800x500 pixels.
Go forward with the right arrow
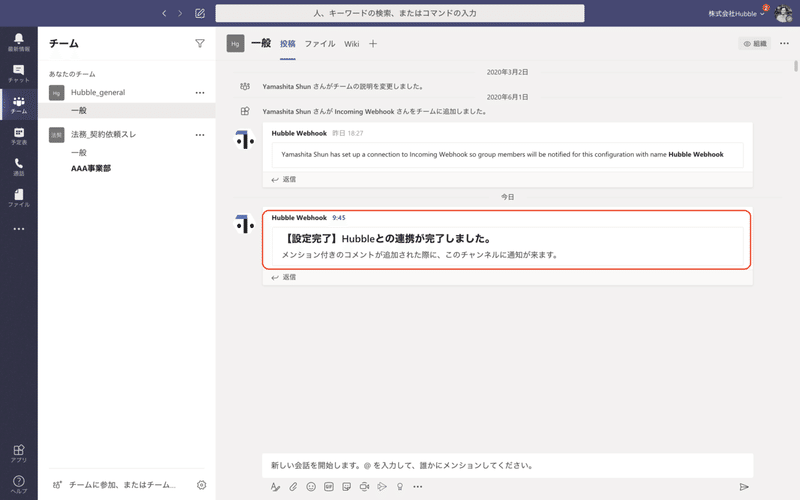click(180, 13)
